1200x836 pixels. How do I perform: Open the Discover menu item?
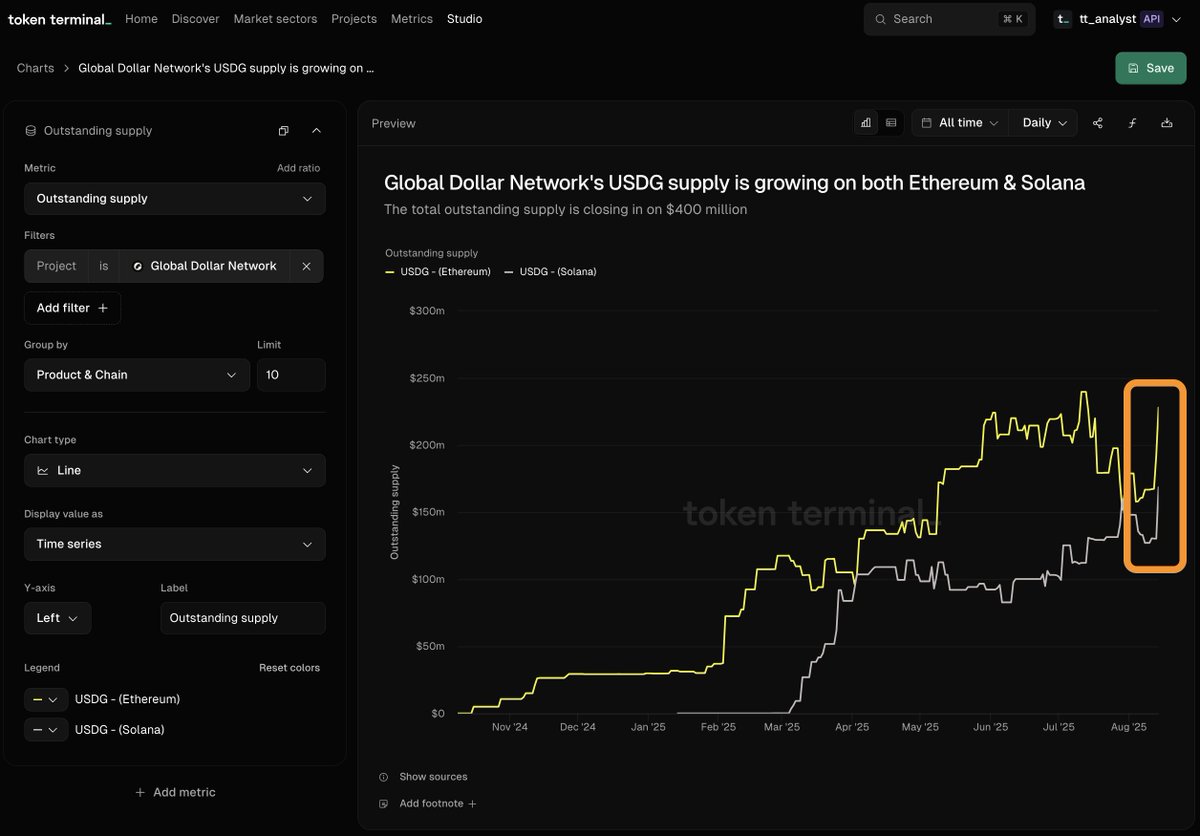195,19
